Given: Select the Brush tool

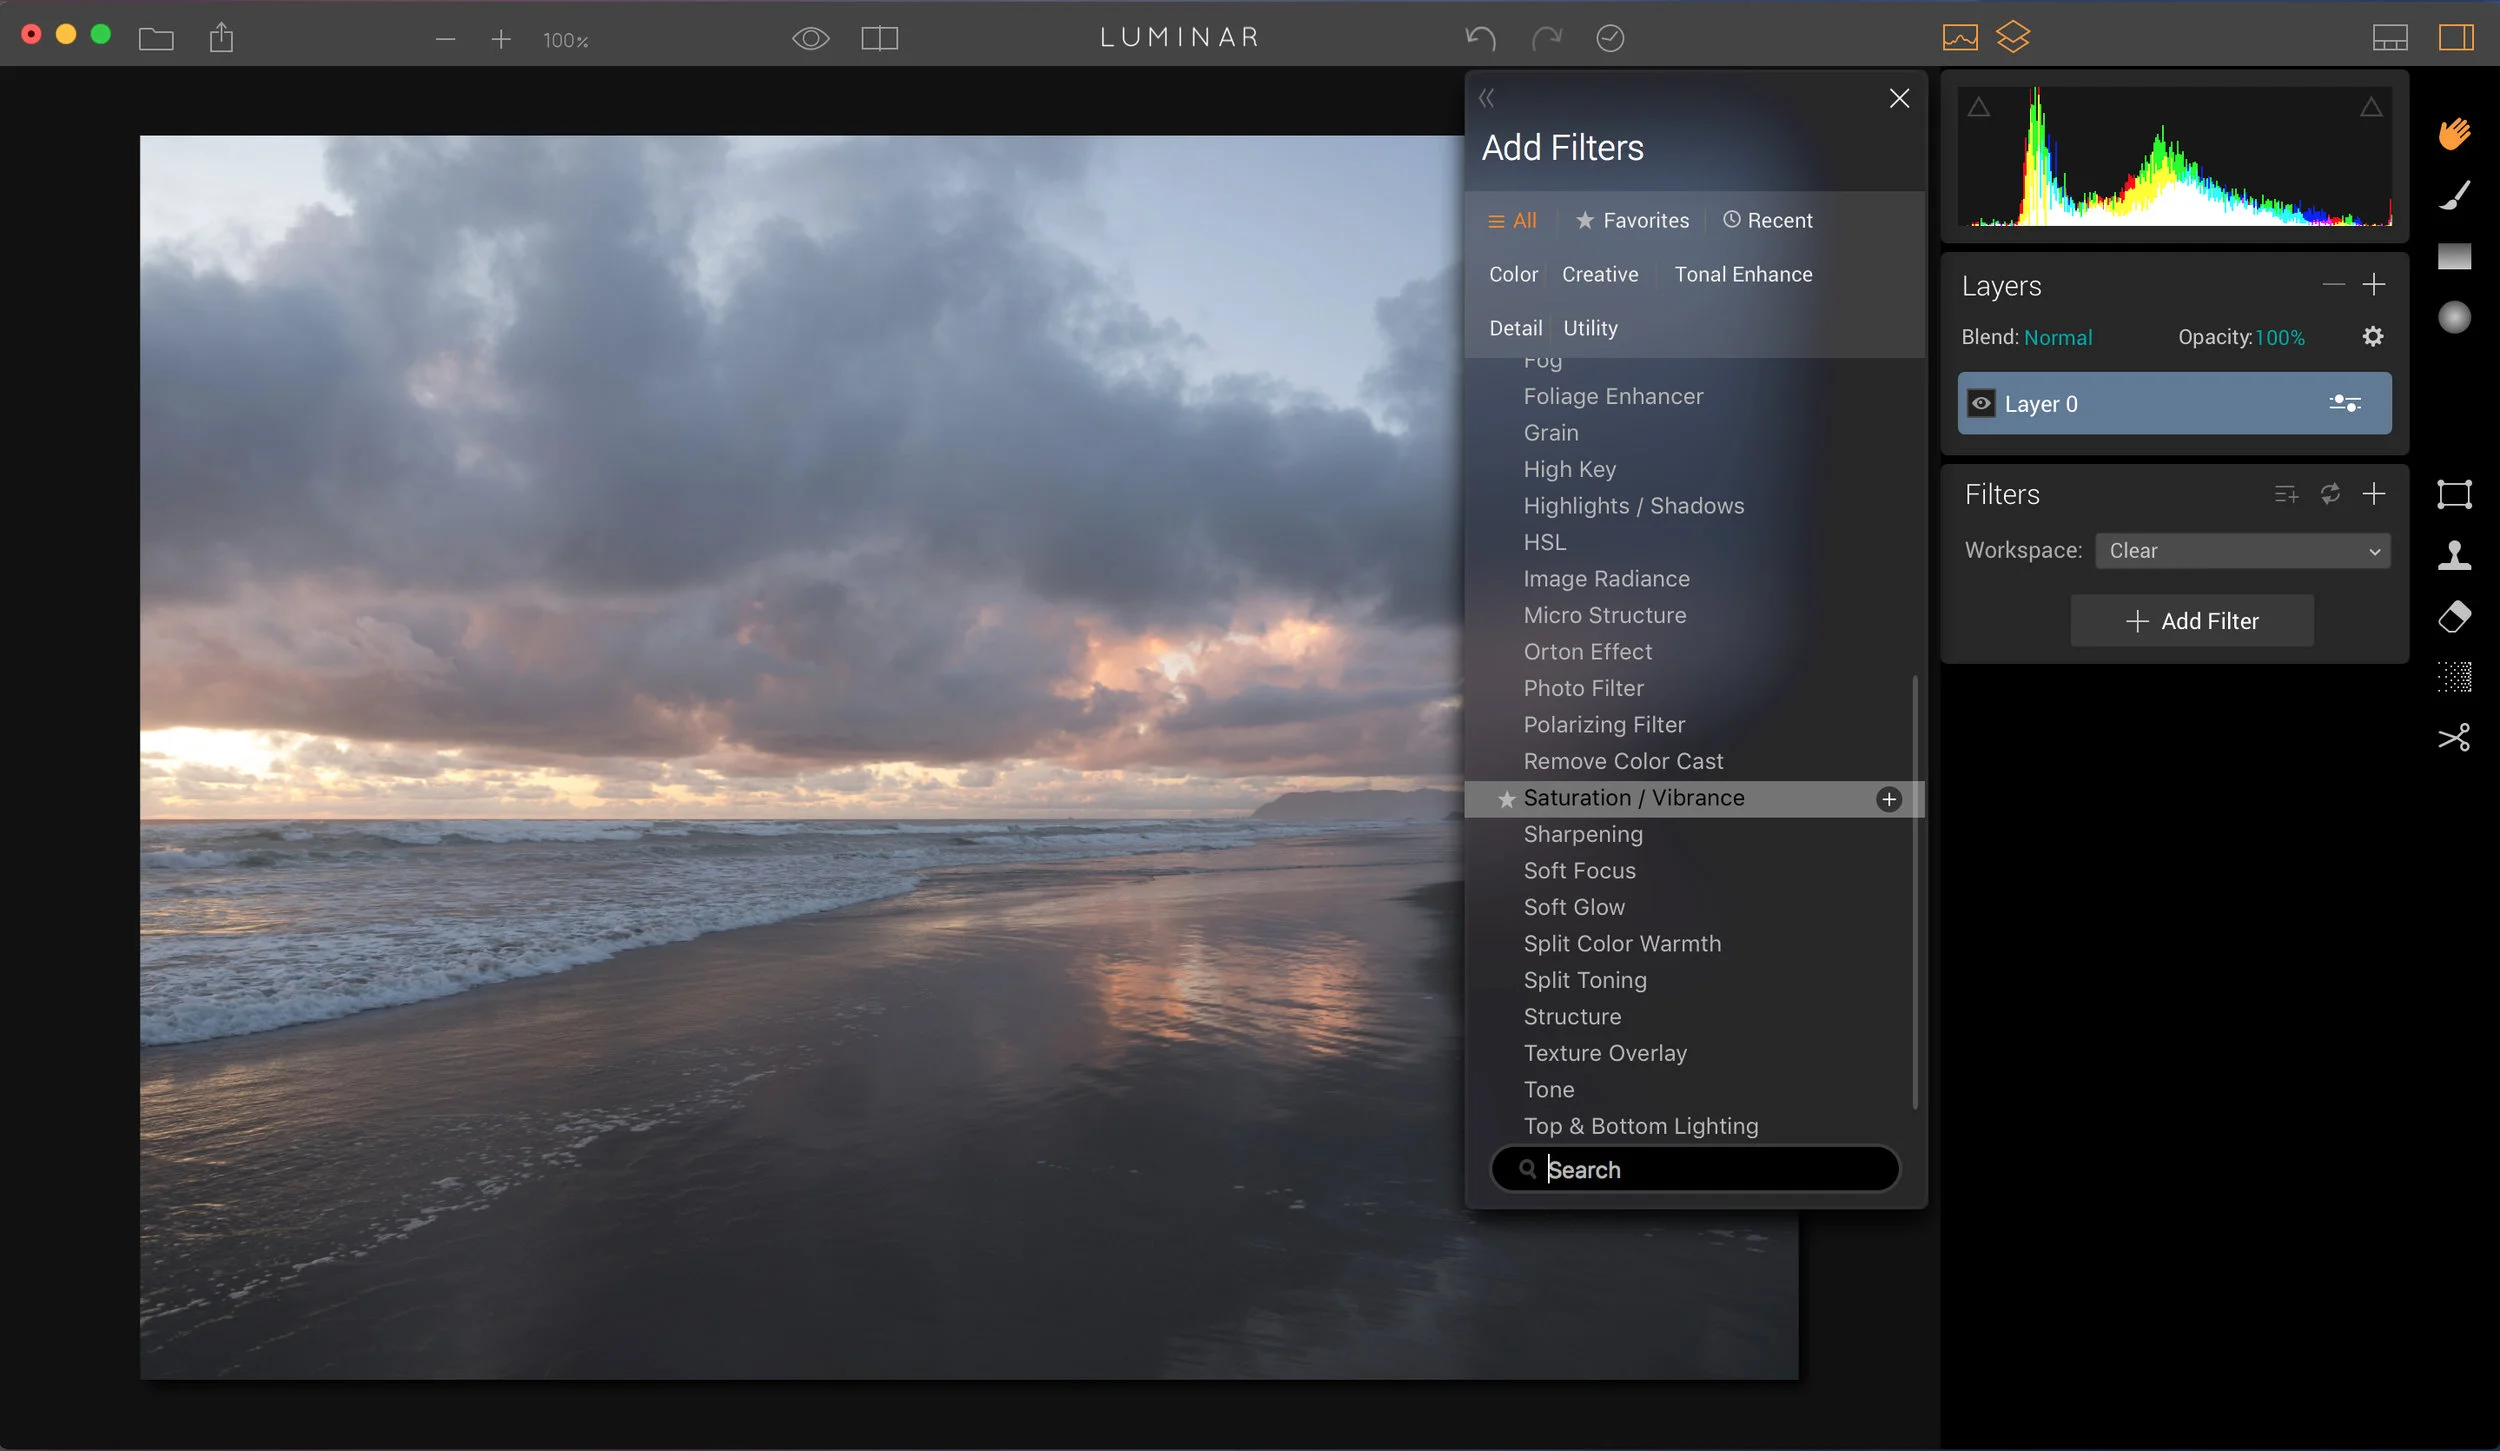Looking at the screenshot, I should pyautogui.click(x=2454, y=194).
